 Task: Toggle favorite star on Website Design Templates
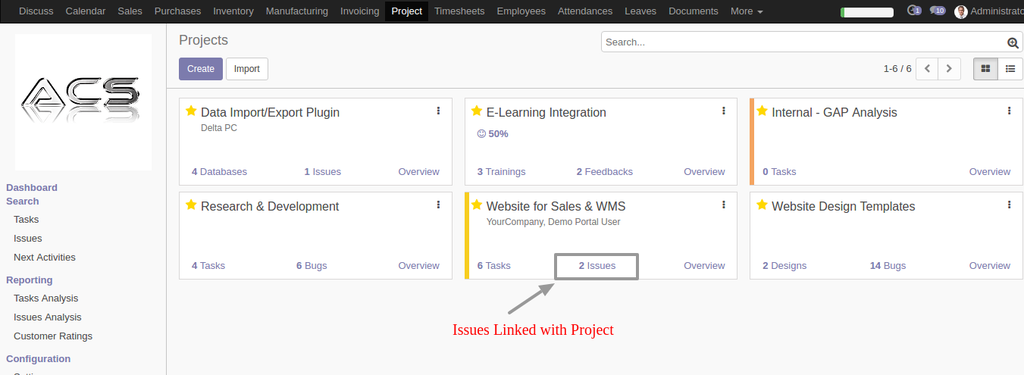[x=762, y=205]
